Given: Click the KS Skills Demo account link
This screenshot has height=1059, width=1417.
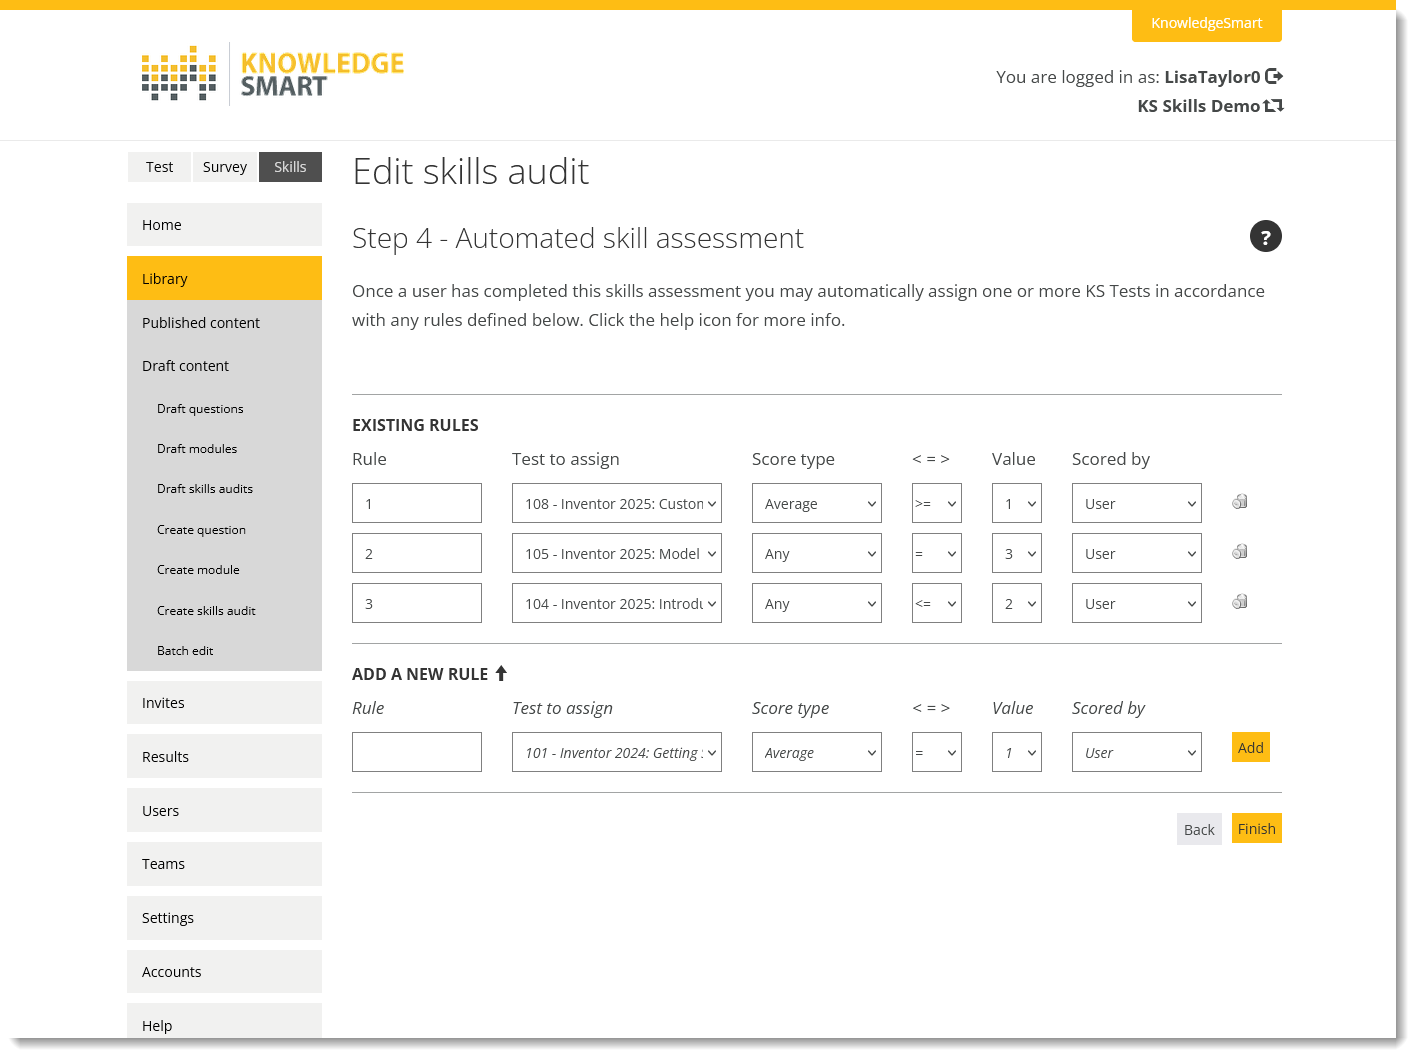Looking at the screenshot, I should pos(1198,106).
